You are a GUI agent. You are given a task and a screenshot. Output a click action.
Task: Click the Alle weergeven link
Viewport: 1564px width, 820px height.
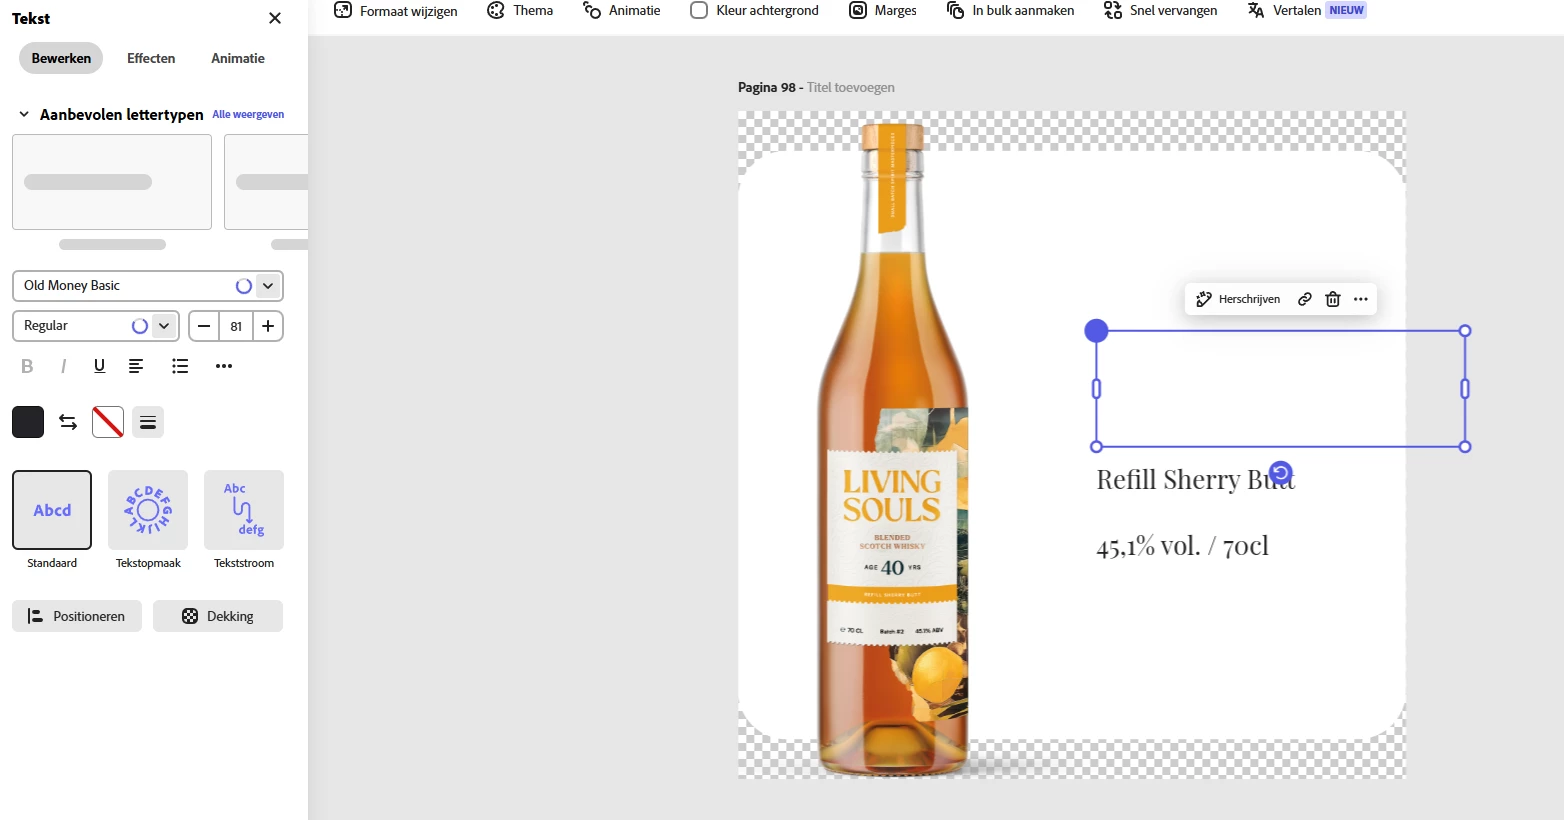click(248, 114)
